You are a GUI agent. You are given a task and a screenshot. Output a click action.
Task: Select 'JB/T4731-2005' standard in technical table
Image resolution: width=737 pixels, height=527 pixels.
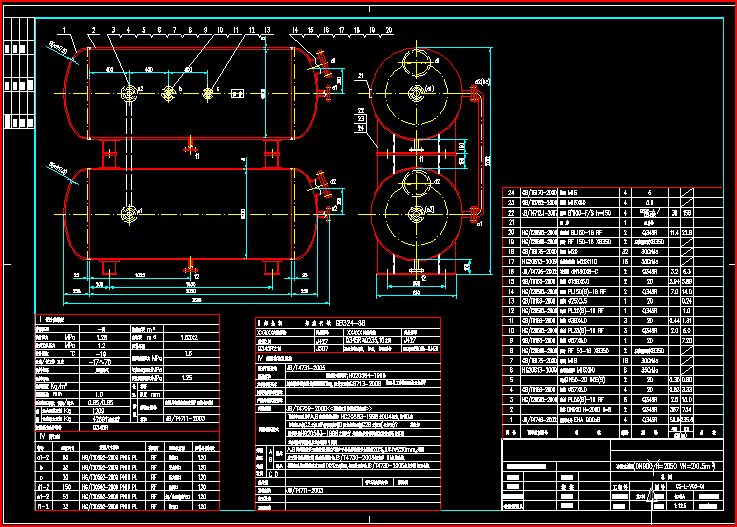coord(305,368)
